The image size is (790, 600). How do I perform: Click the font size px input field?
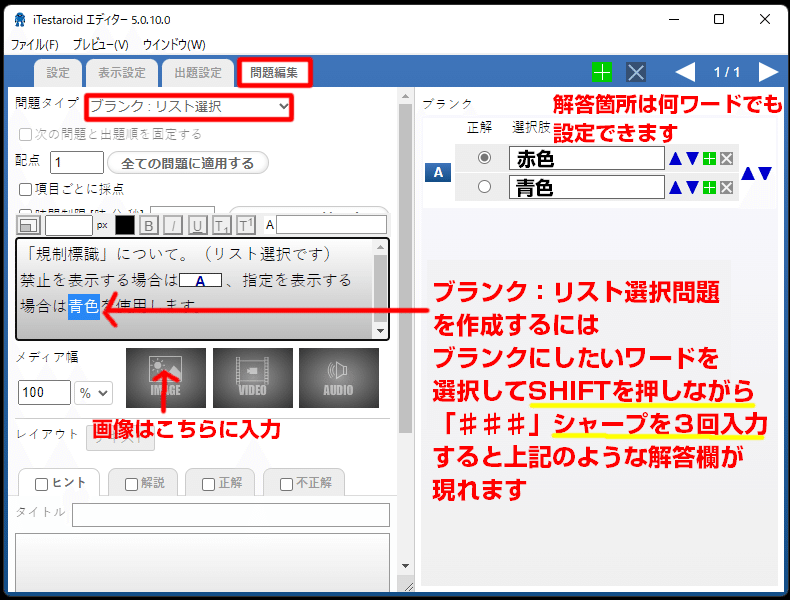pos(69,225)
